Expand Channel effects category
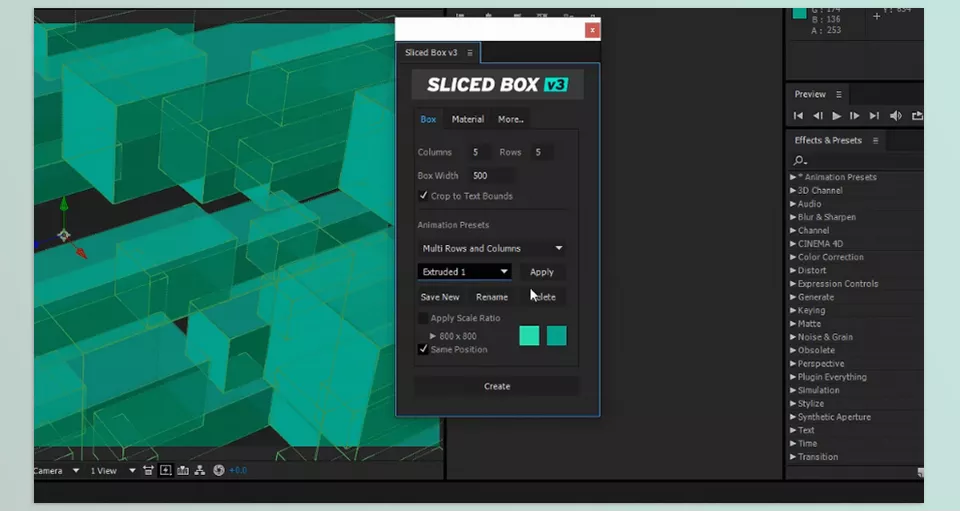Image resolution: width=960 pixels, height=511 pixels. [x=793, y=230]
